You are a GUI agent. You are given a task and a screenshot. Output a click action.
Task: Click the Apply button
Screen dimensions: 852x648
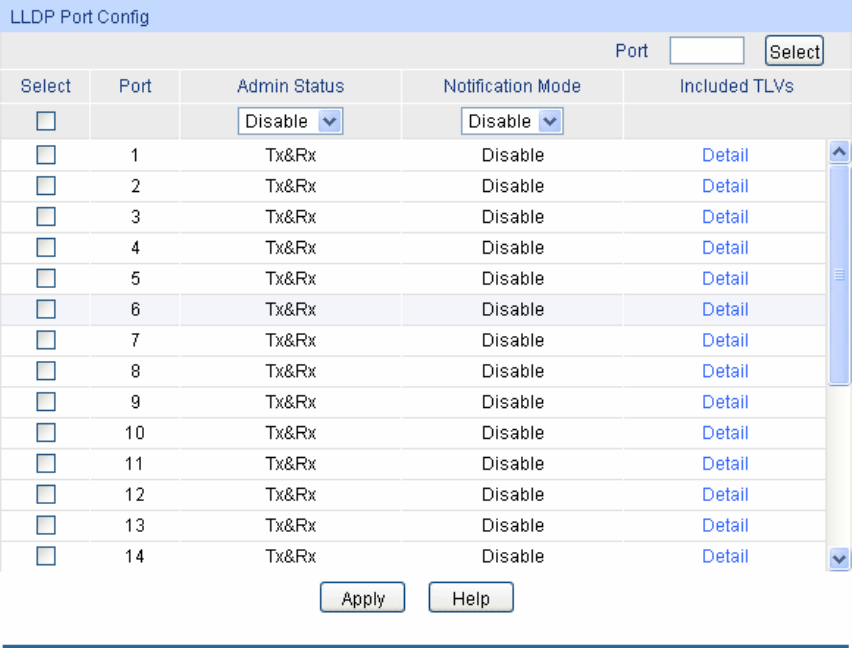point(362,598)
